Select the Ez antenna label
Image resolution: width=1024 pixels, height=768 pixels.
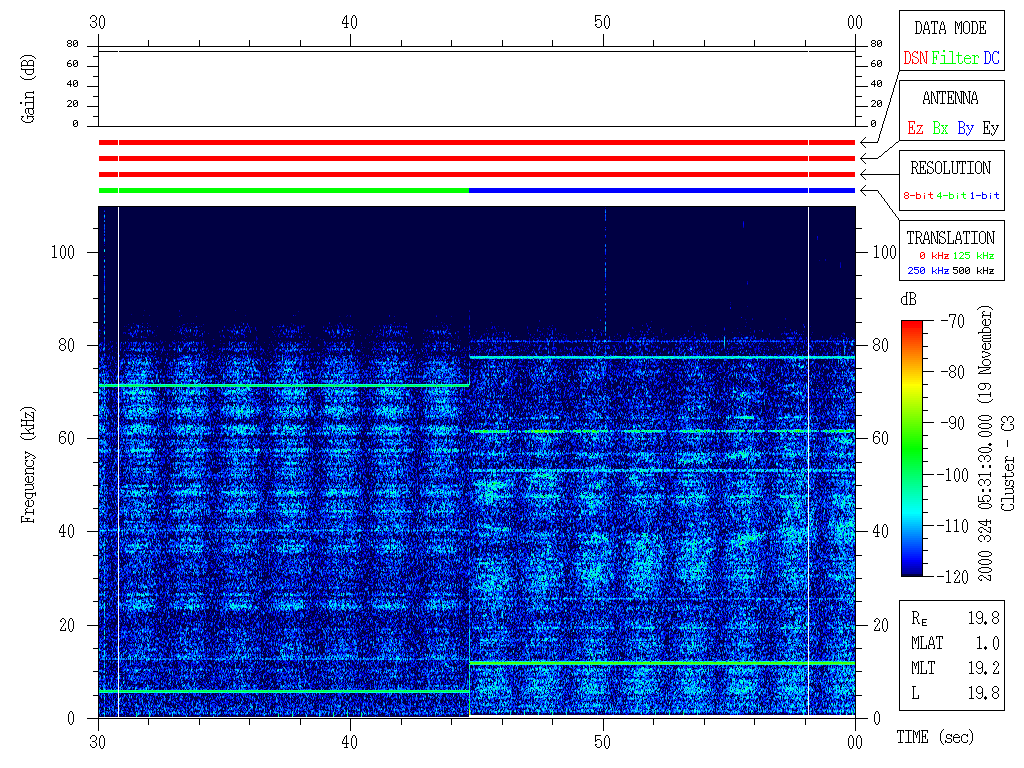(915, 128)
